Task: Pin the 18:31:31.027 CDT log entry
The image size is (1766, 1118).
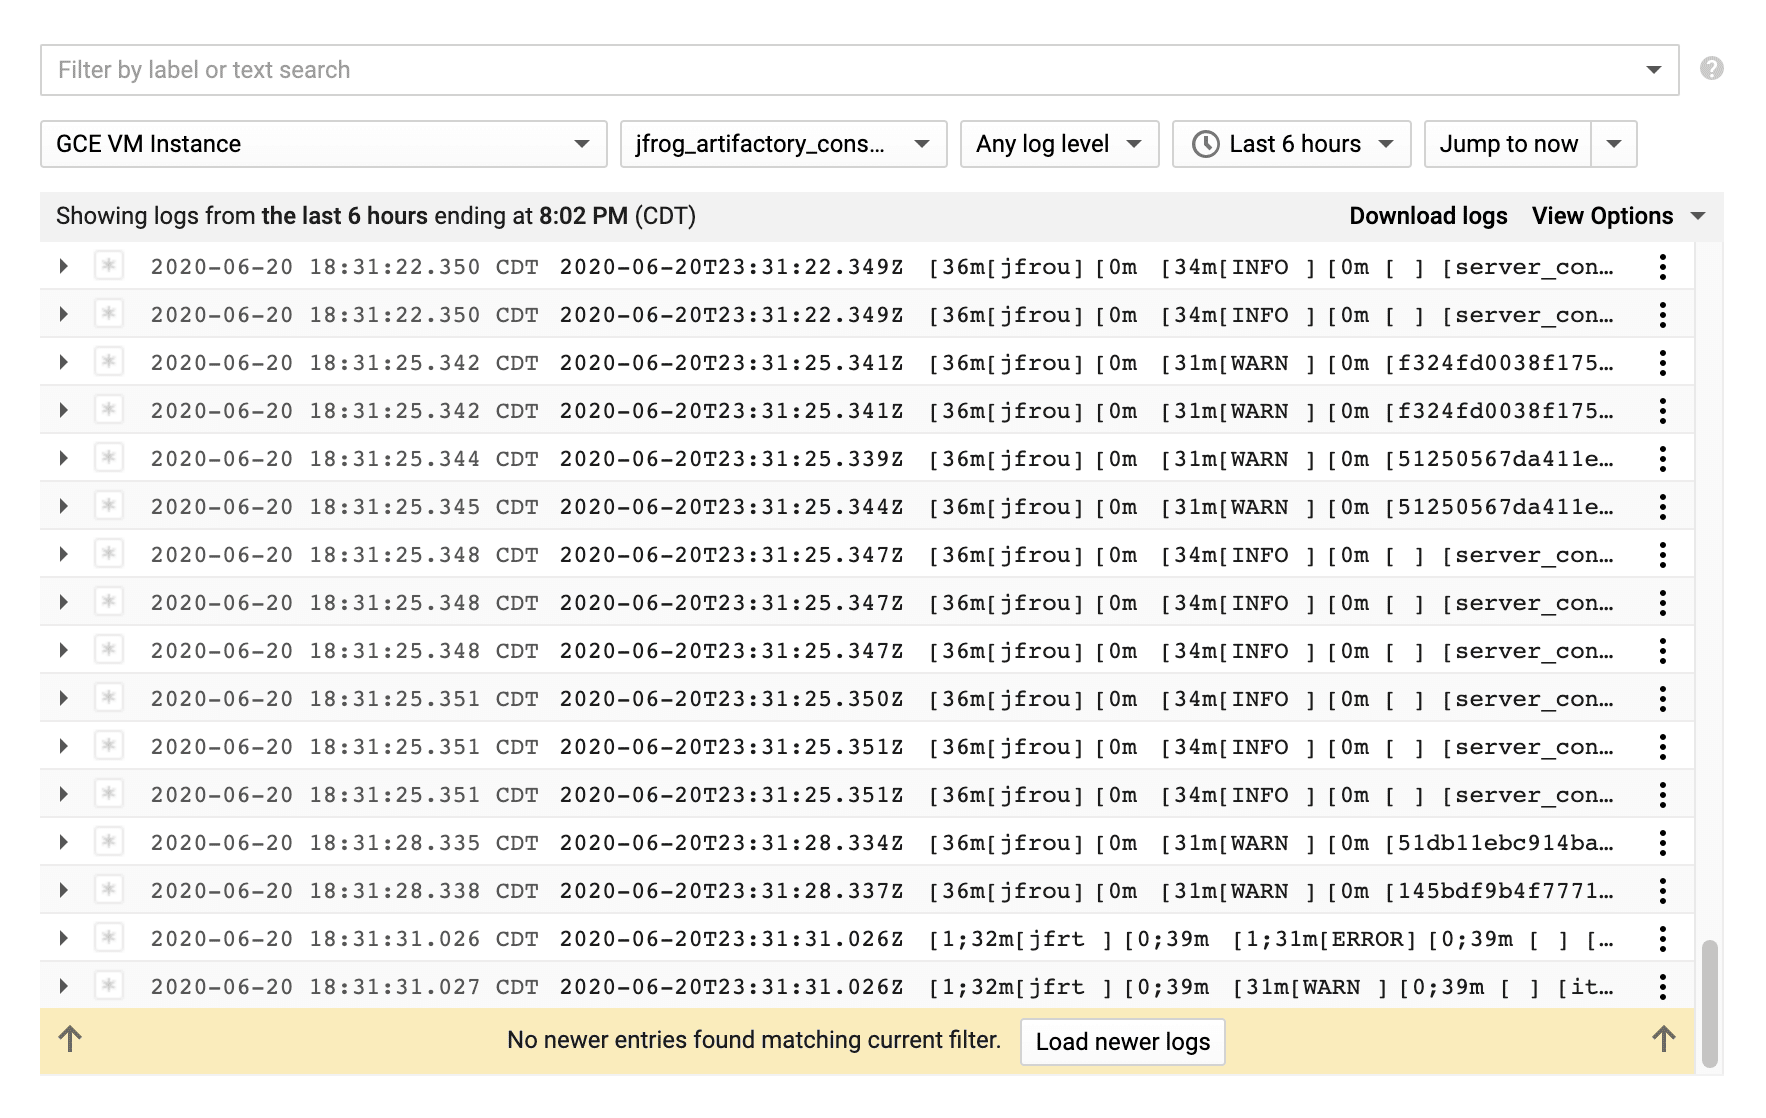Action: coord(109,986)
